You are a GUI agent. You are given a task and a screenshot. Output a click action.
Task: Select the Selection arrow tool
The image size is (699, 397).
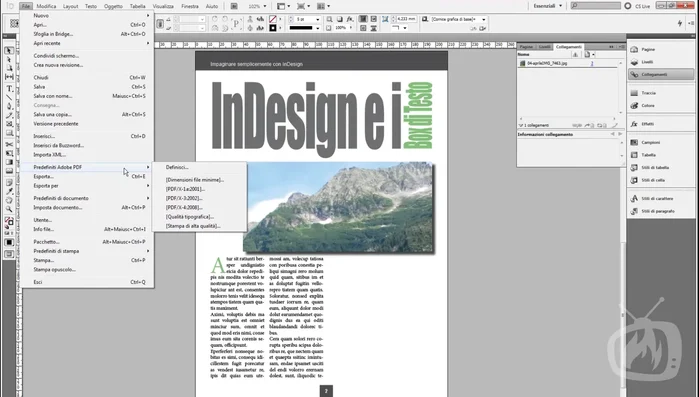pyautogui.click(x=9, y=51)
